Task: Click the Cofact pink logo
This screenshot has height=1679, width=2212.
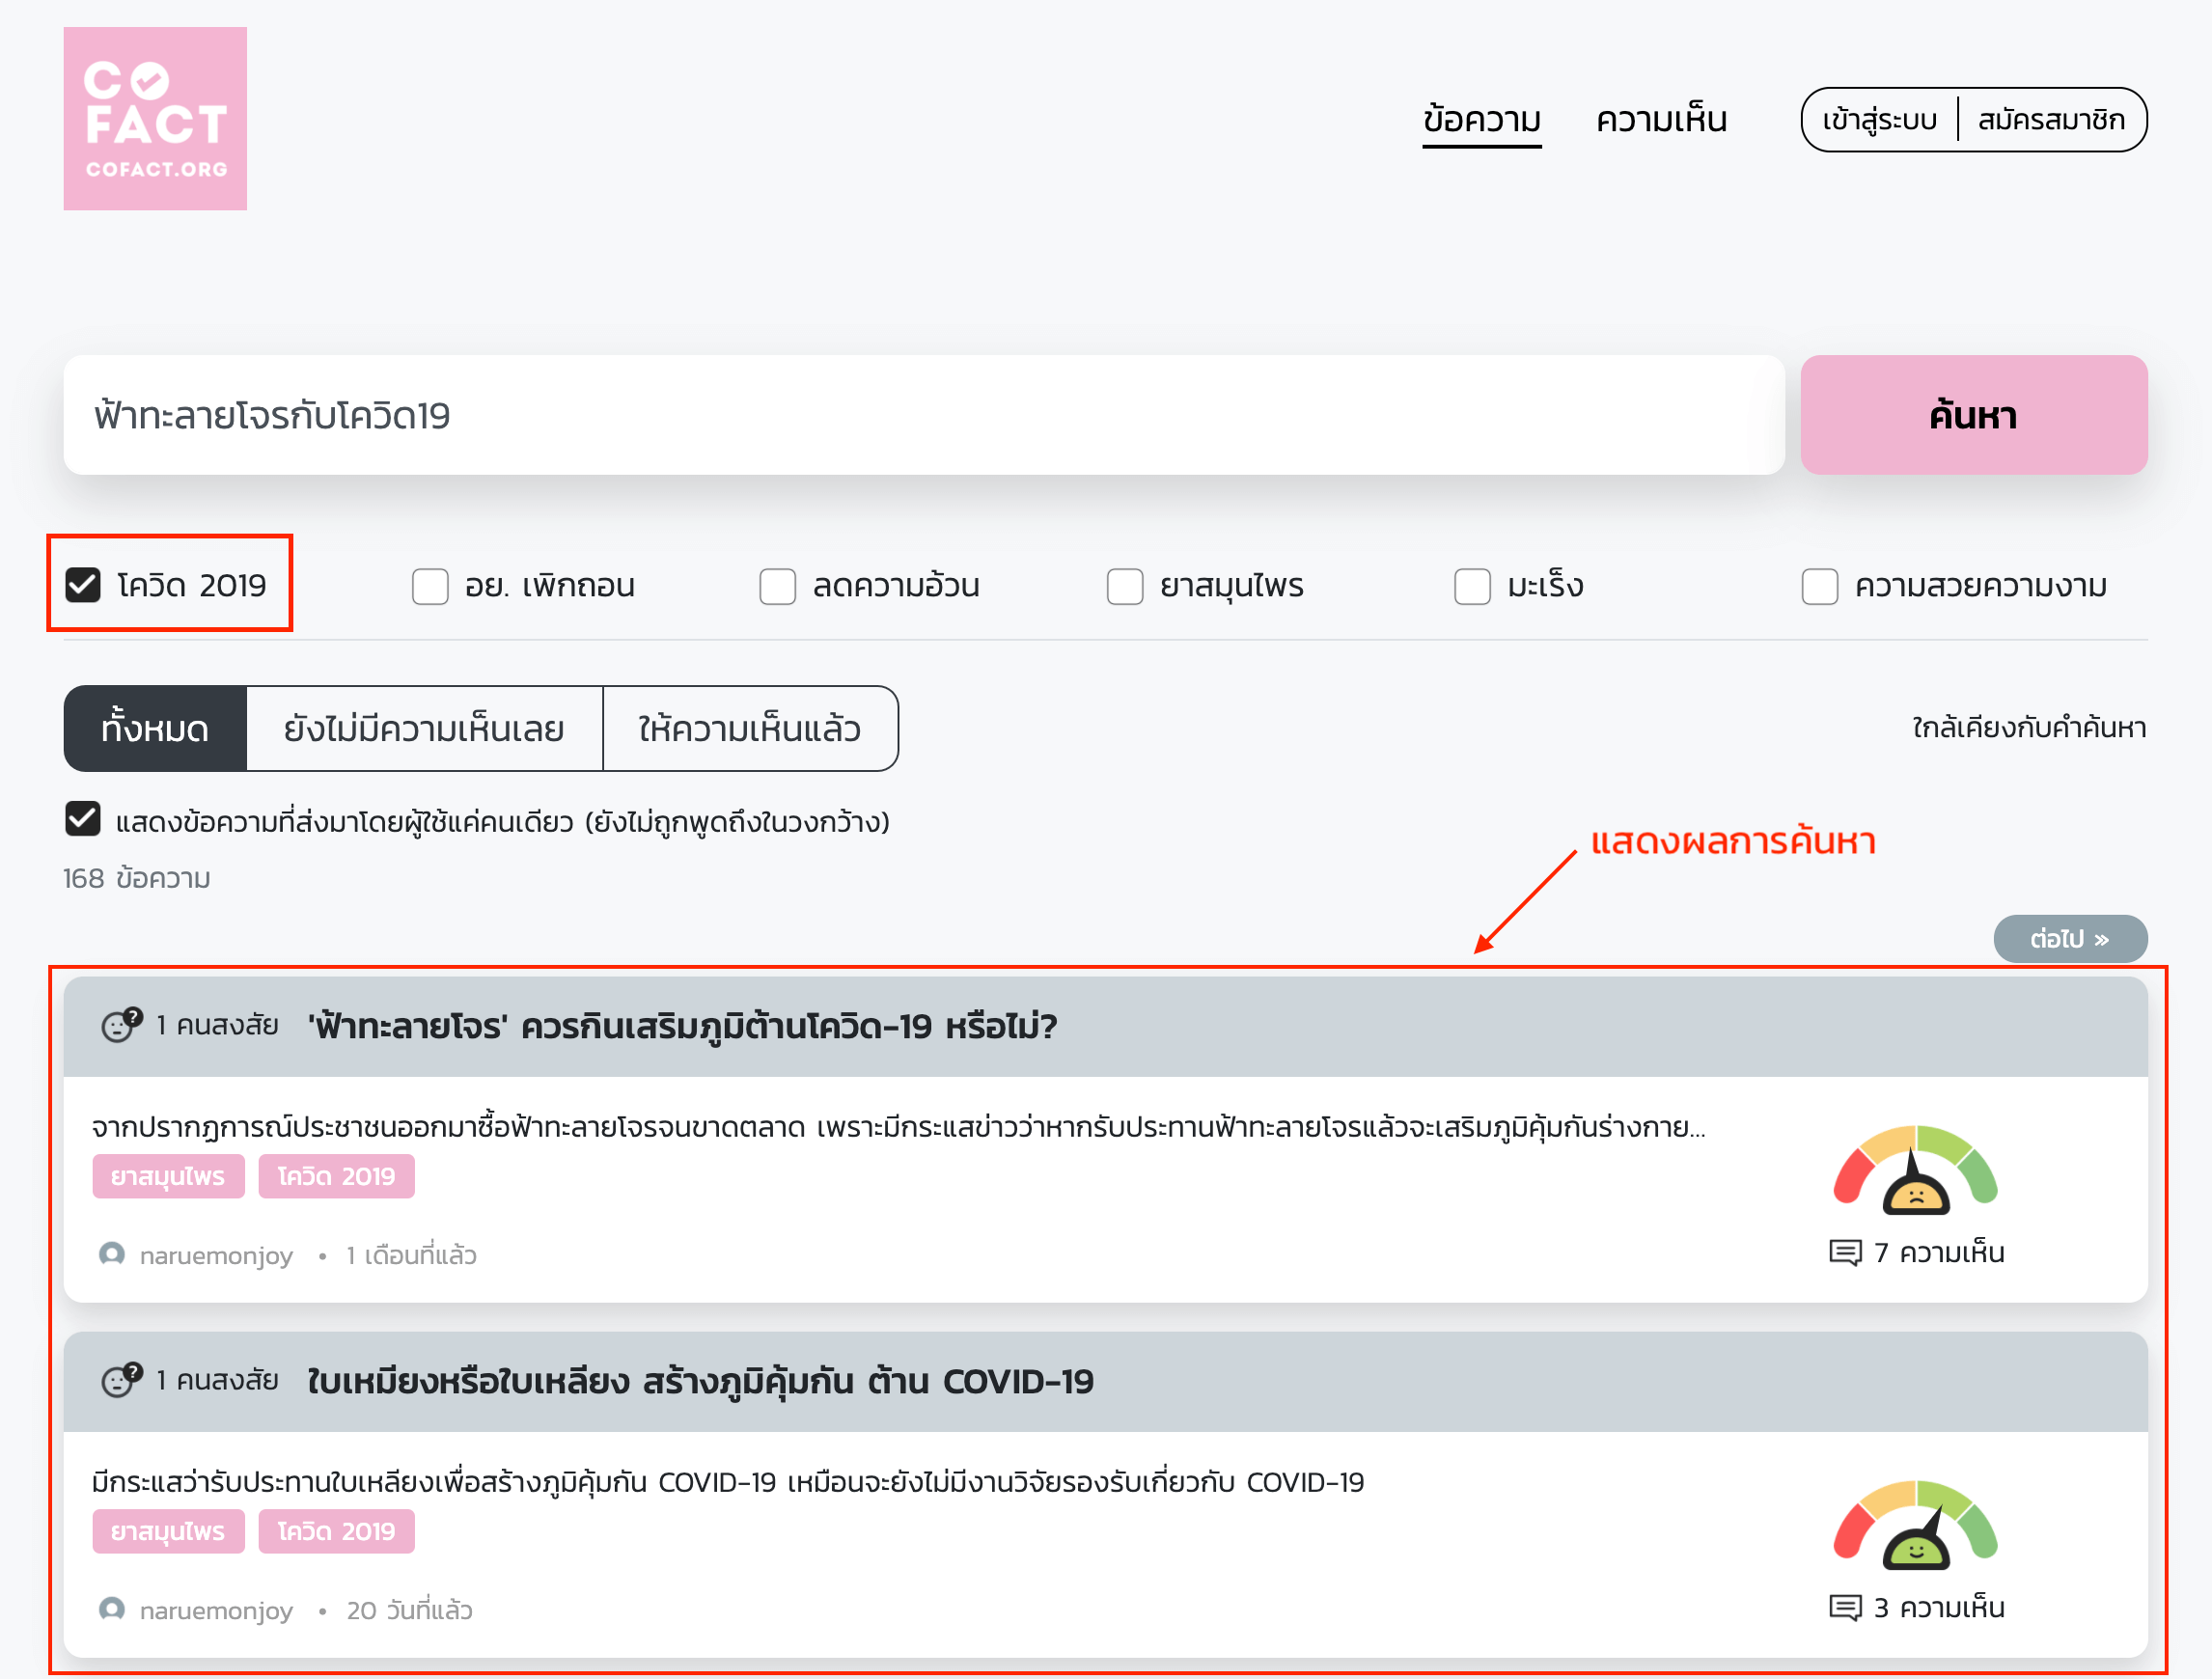Action: point(155,118)
